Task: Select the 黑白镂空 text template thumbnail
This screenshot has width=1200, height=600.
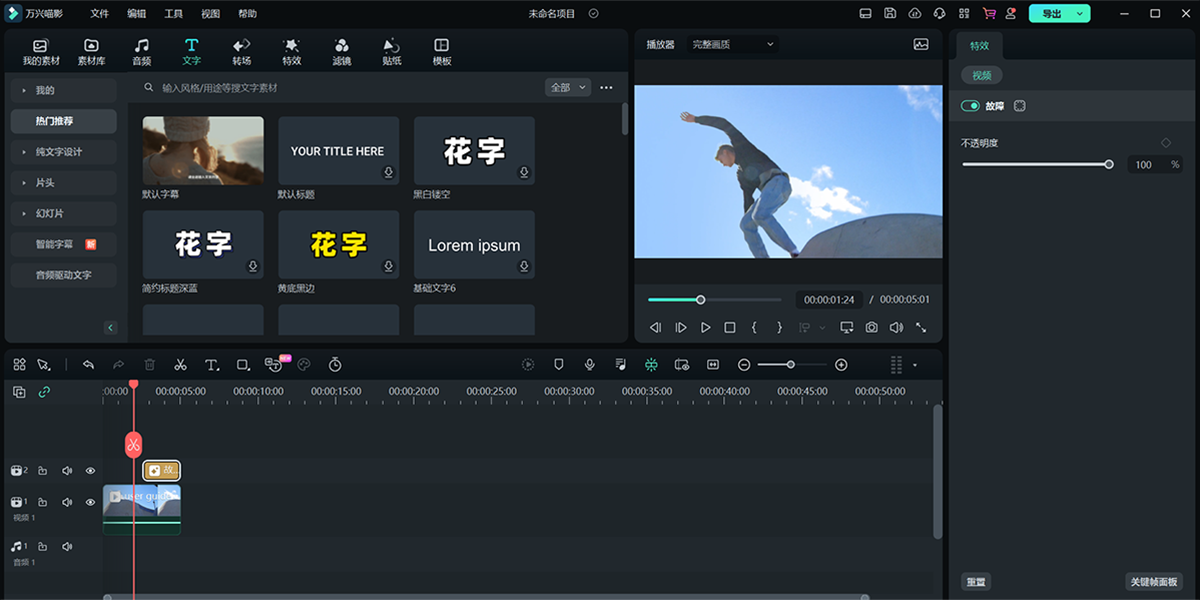Action: tap(474, 148)
